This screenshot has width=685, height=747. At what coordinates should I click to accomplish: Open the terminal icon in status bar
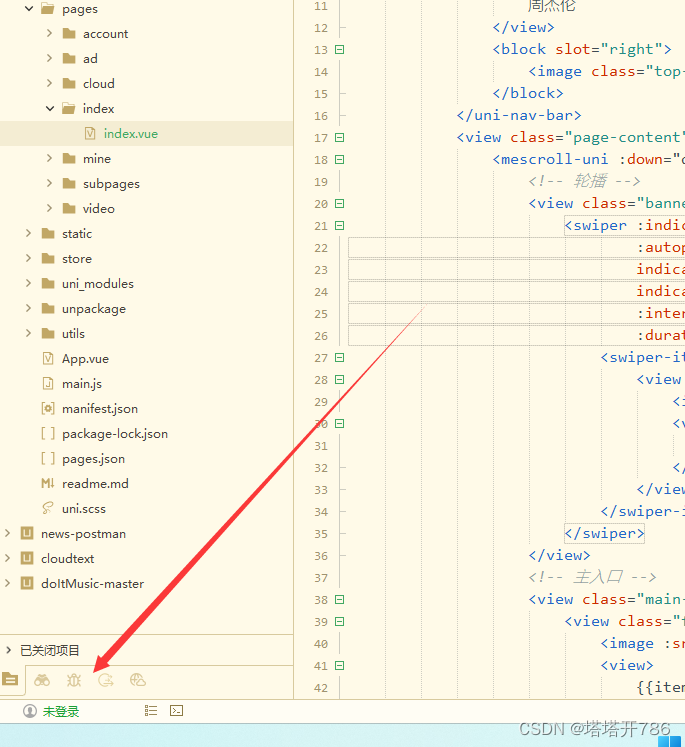(x=176, y=711)
